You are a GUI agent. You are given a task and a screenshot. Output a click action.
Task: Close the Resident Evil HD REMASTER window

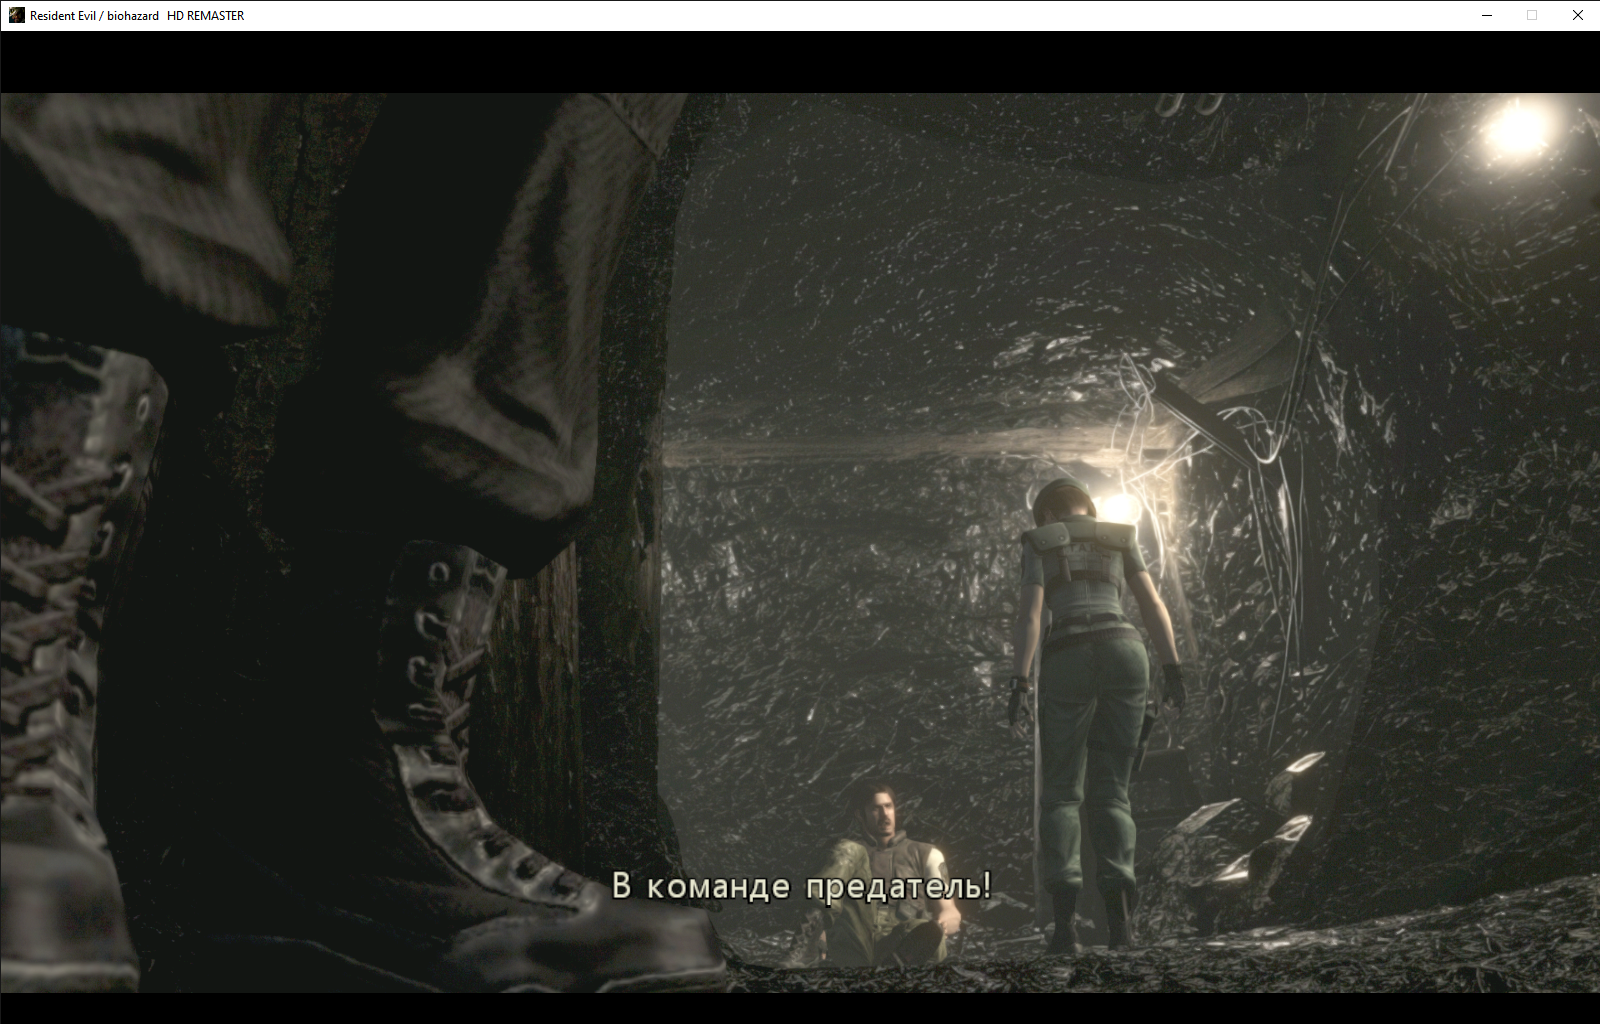pyautogui.click(x=1578, y=15)
